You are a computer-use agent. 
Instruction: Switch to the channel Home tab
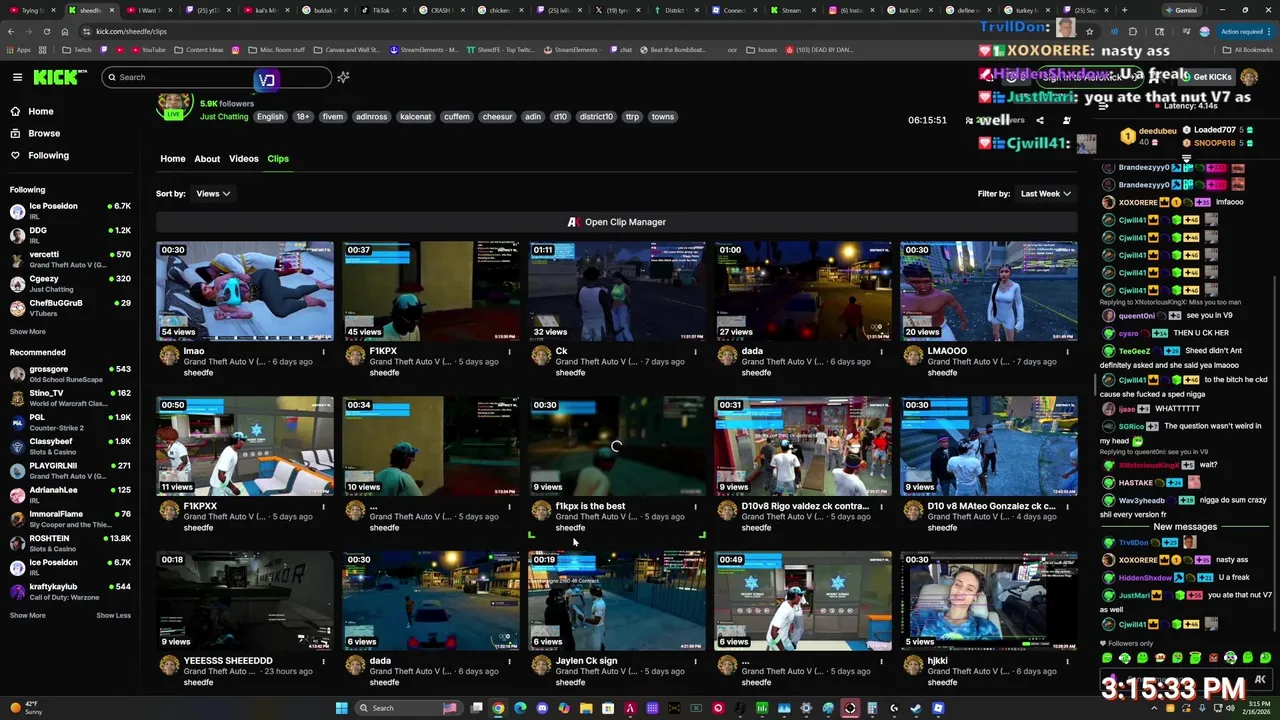[172, 159]
